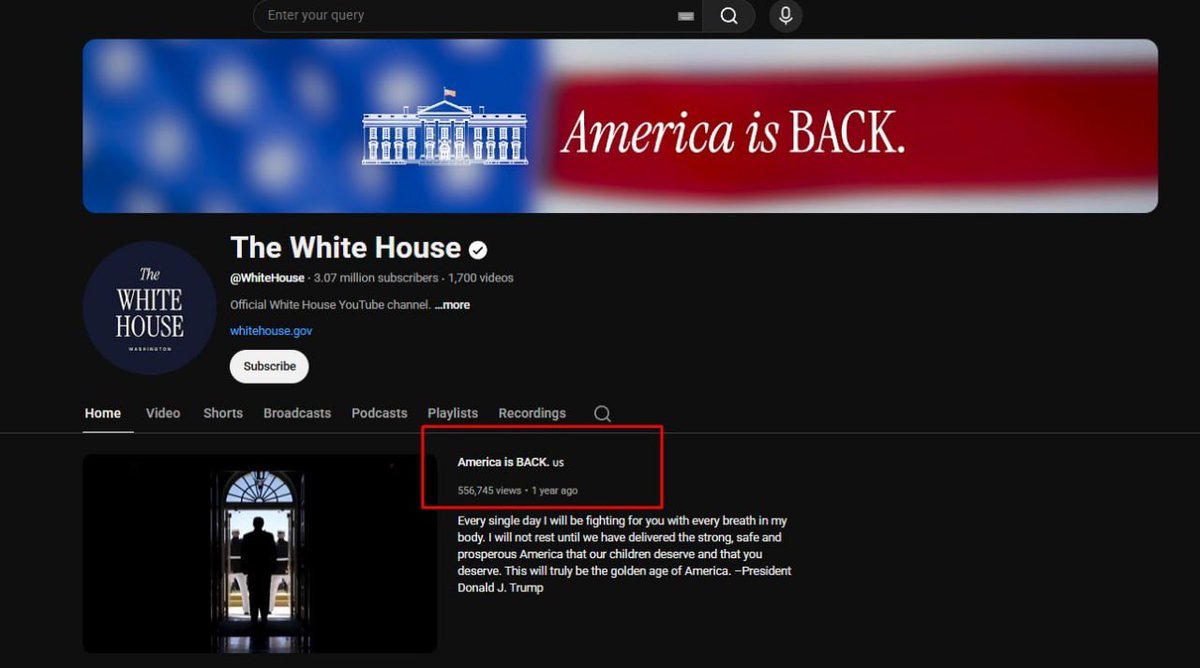The width and height of the screenshot is (1200, 668).
Task: Click The White House channel avatar
Action: 149,308
